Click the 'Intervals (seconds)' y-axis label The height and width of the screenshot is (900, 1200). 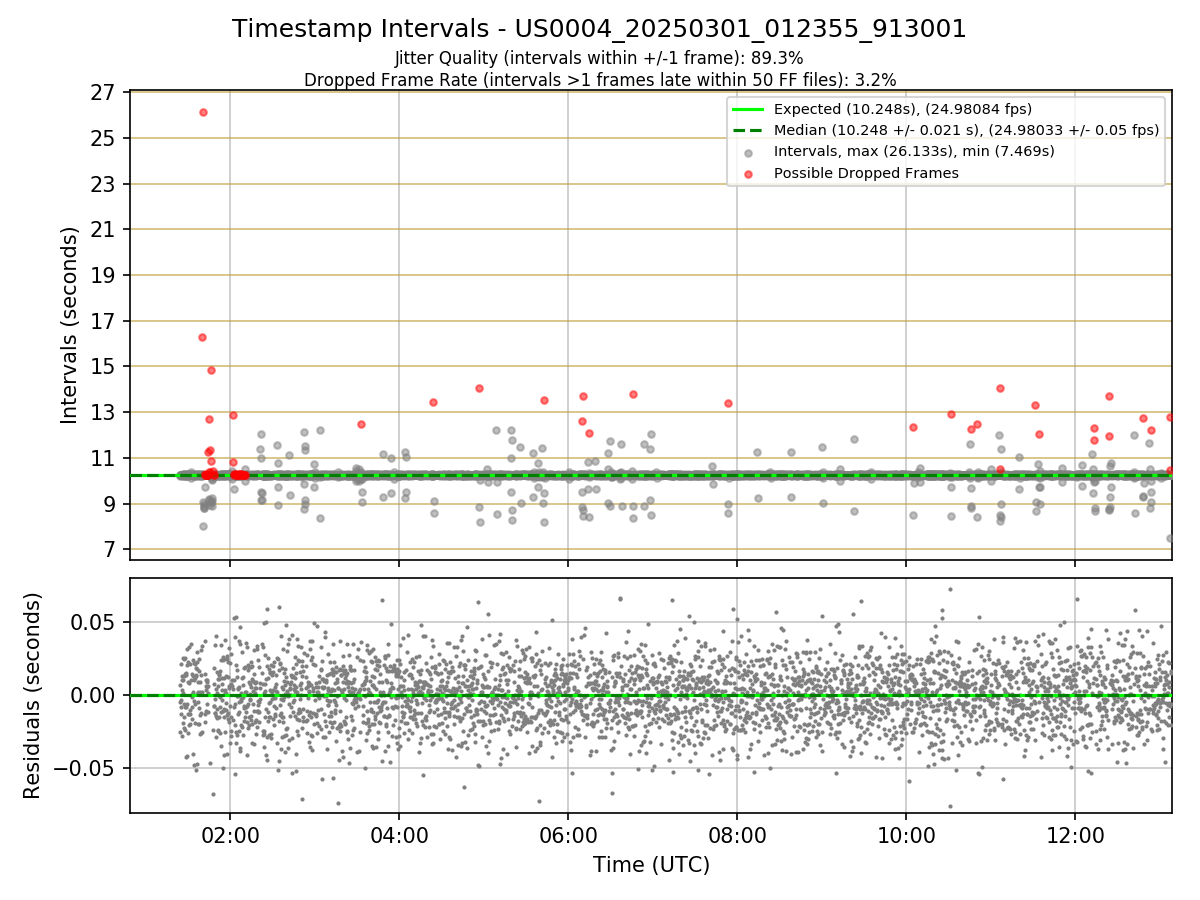pyautogui.click(x=70, y=325)
